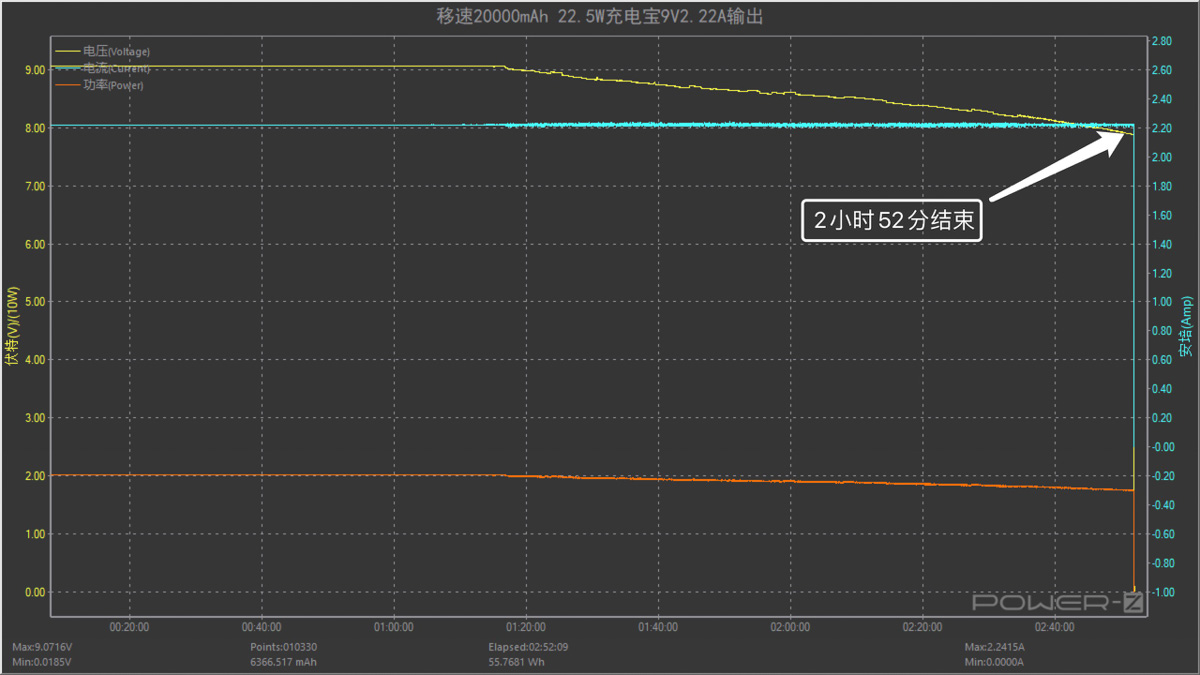
Task: Click the 02:00:00 time axis marker
Action: pos(790,627)
